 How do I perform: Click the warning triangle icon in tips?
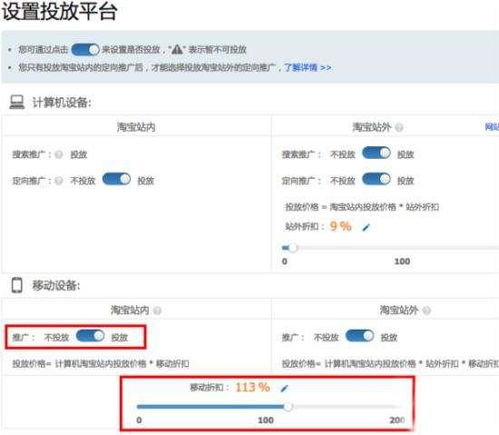point(177,50)
